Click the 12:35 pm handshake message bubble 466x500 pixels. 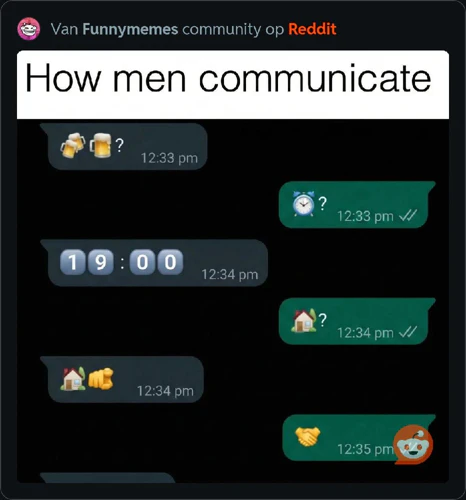pyautogui.click(x=359, y=438)
